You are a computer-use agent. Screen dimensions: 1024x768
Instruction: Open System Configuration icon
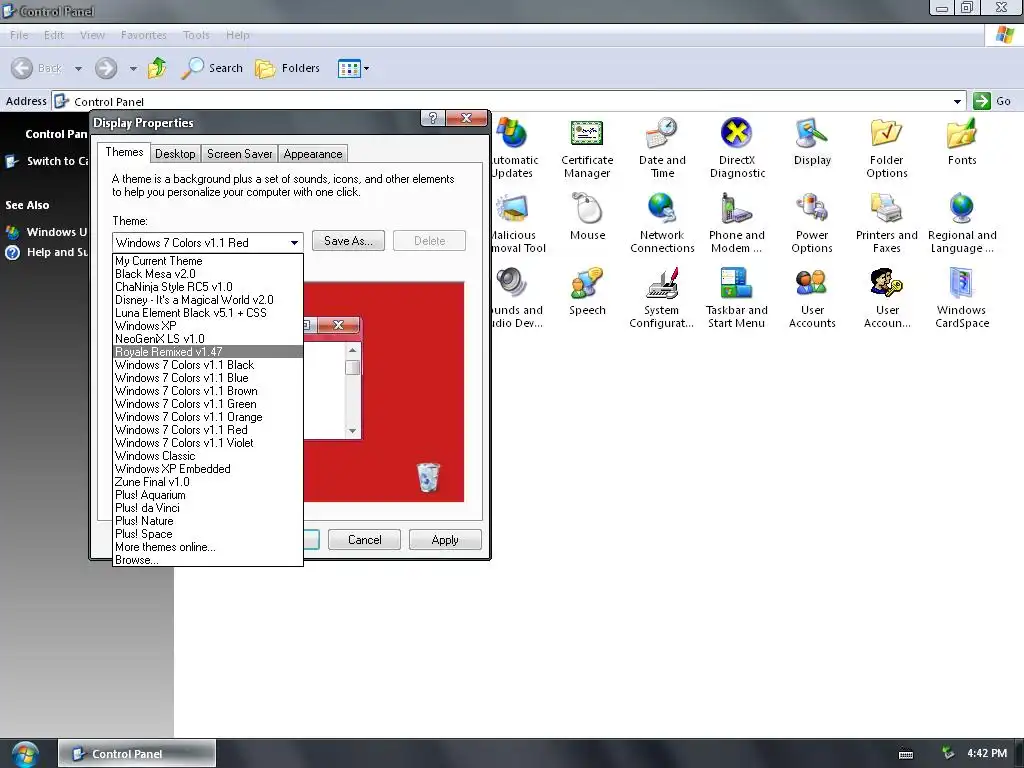[x=662, y=298]
